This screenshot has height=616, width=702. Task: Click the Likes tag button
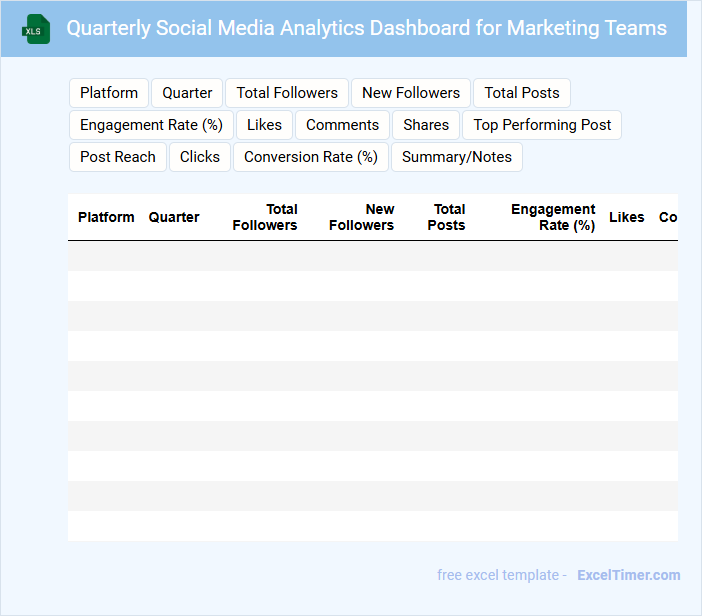pos(264,125)
